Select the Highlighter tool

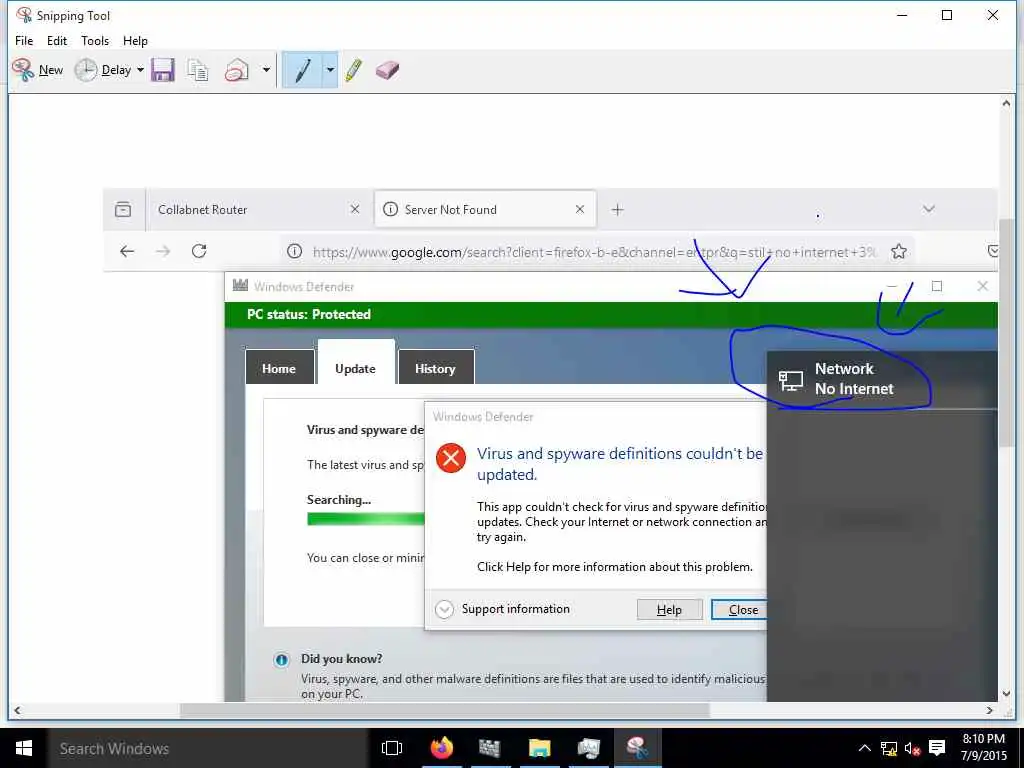pyautogui.click(x=354, y=70)
